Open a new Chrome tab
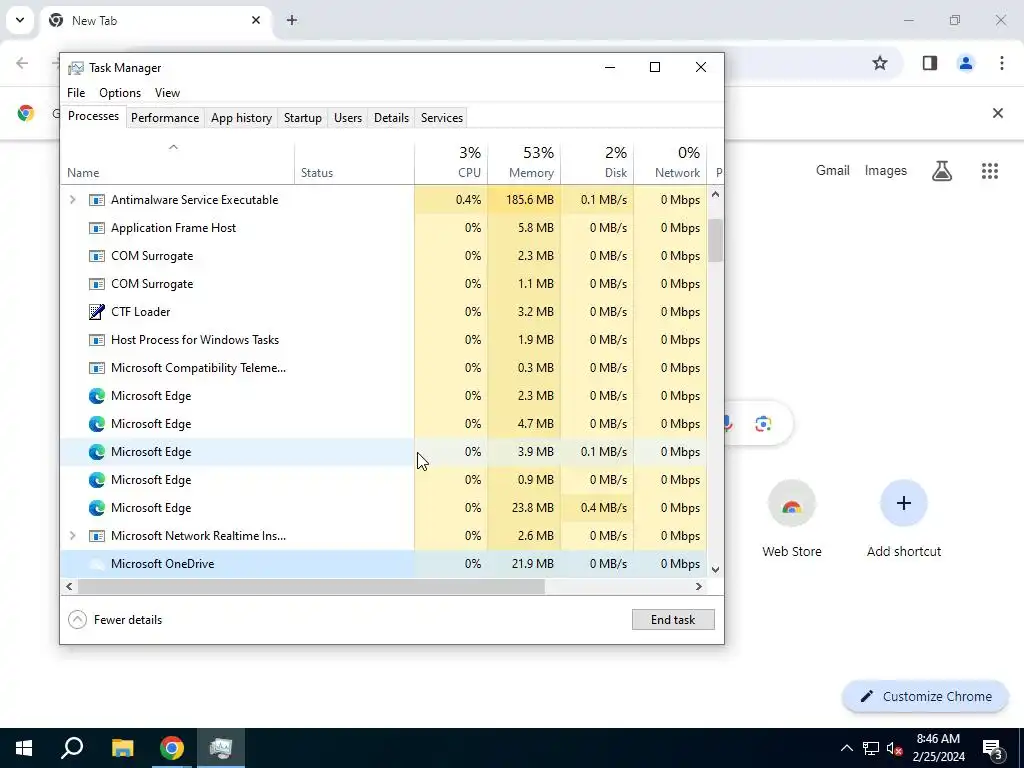 pyautogui.click(x=292, y=20)
